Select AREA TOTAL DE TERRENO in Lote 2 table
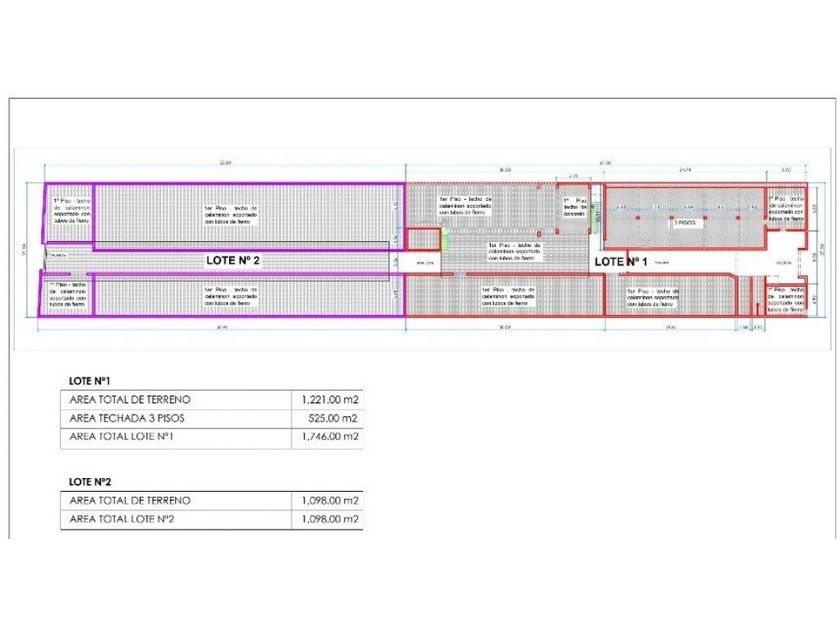The image size is (840, 630). (130, 501)
